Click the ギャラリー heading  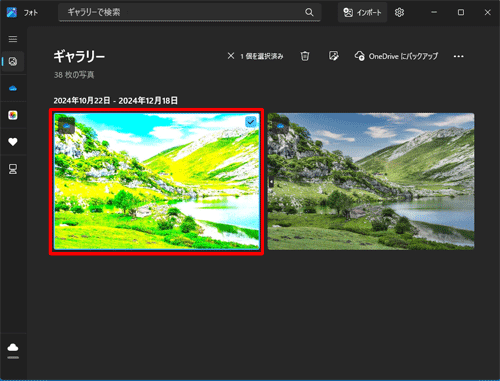(79, 56)
